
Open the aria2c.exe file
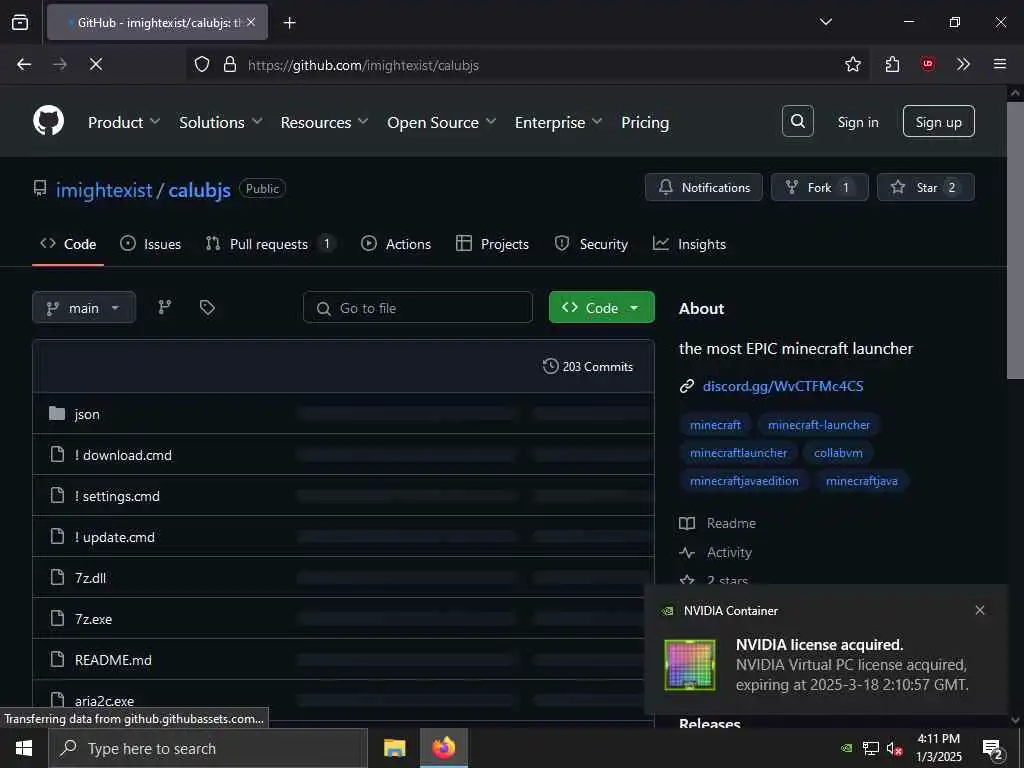pos(104,701)
